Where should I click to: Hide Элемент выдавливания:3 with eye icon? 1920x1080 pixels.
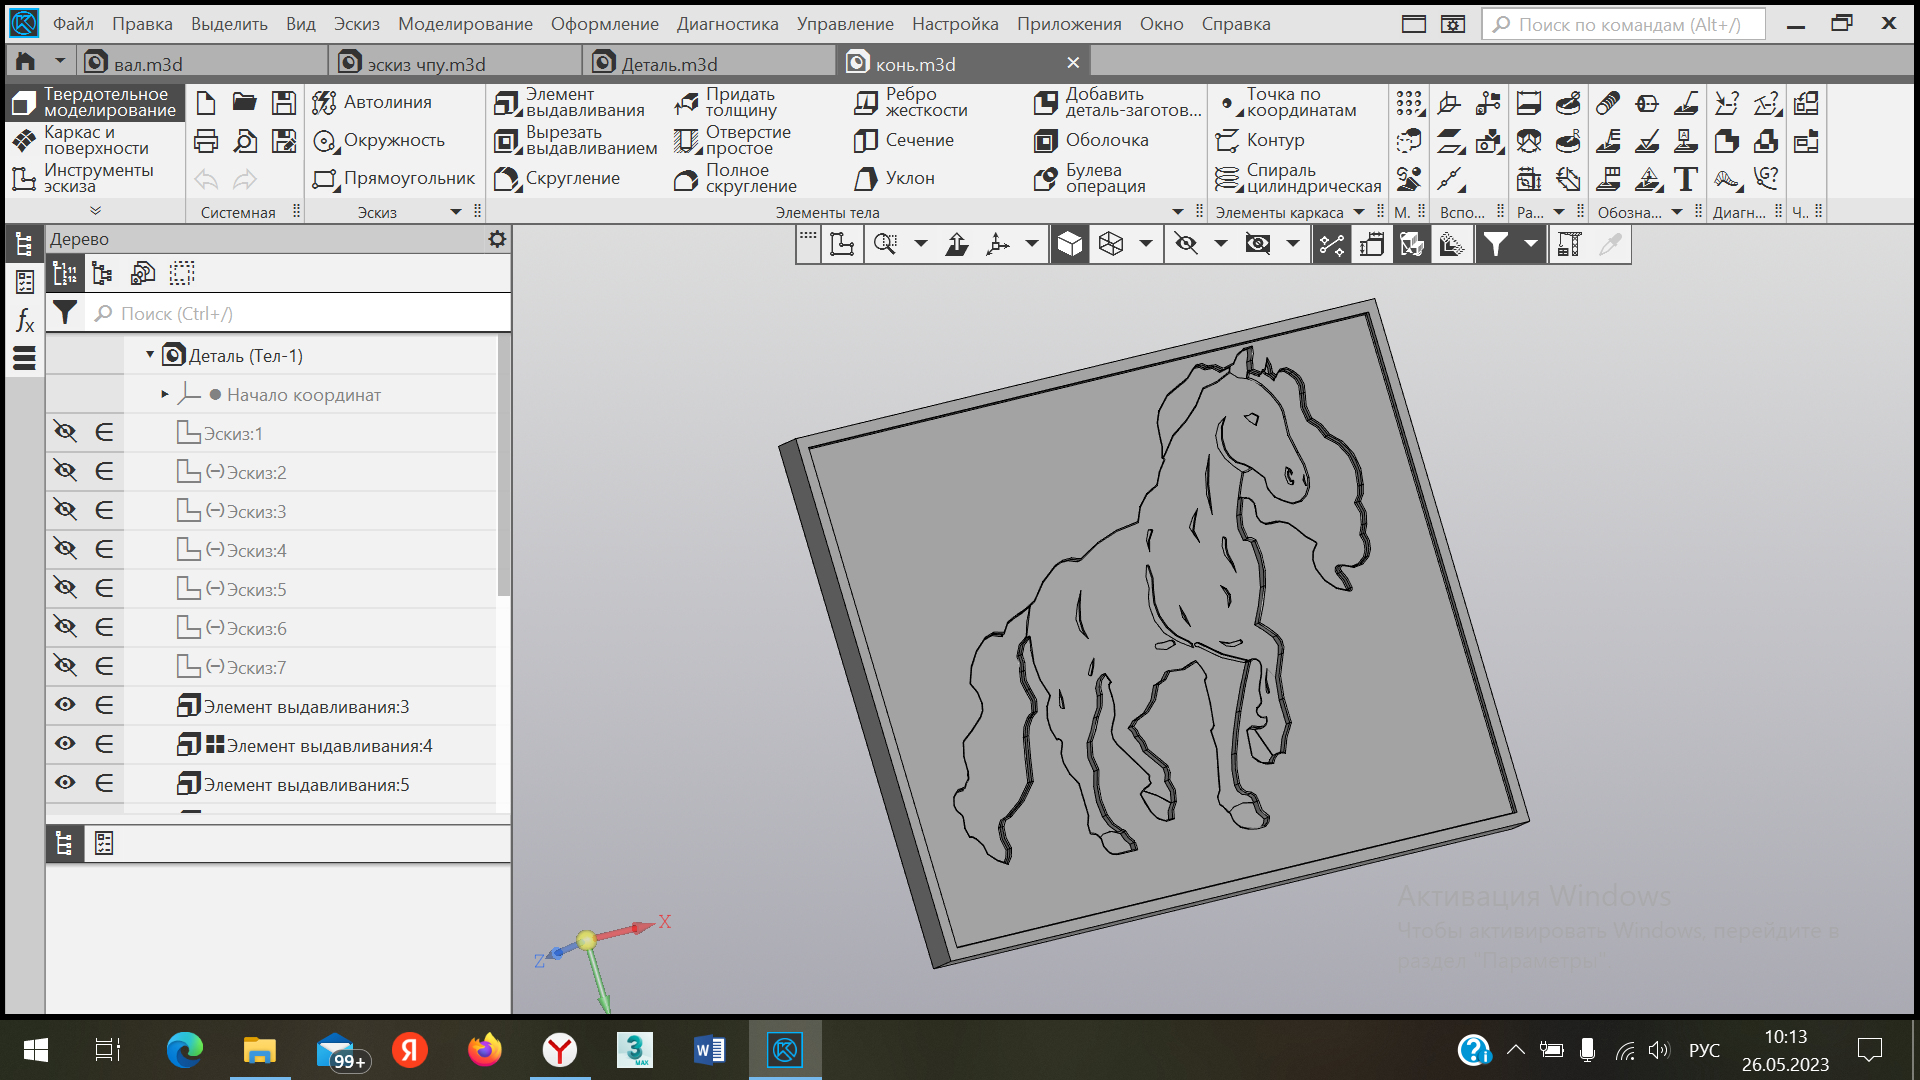pos(65,706)
